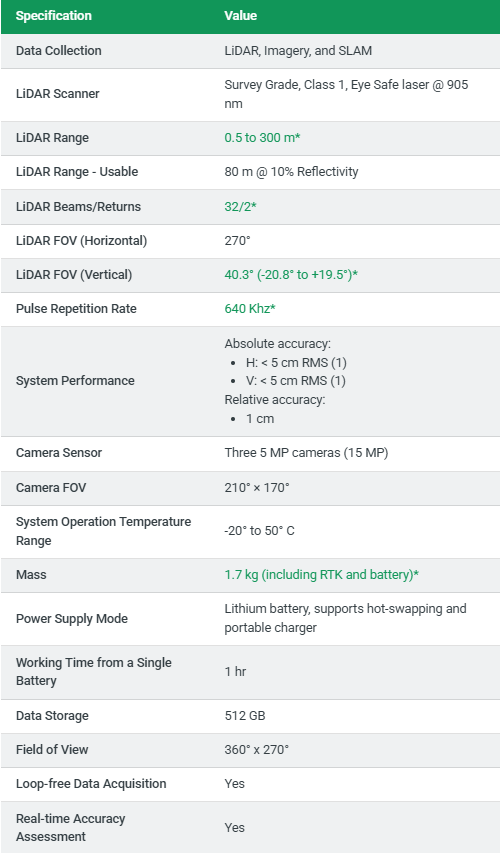
Task: Click the green 640 Khz* value
Action: point(250,308)
